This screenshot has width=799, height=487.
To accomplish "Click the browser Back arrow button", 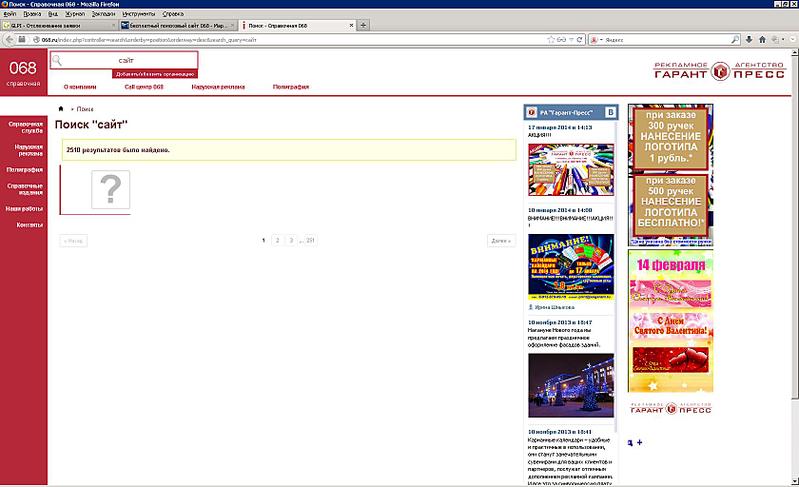I will [10, 39].
